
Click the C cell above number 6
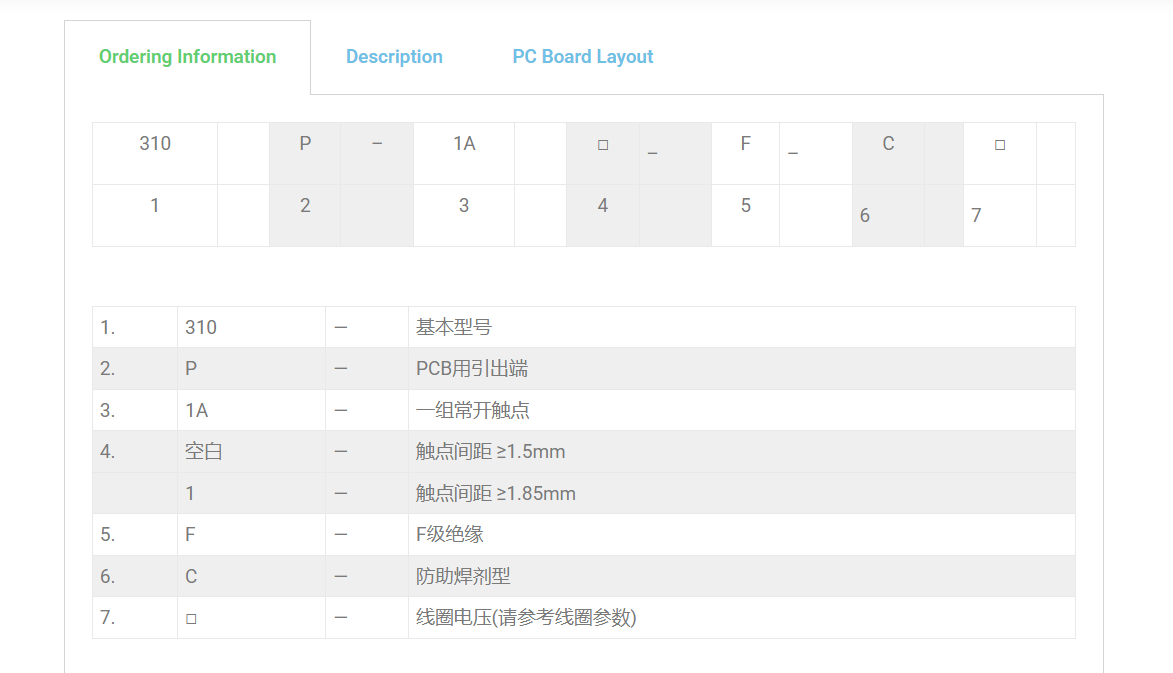888,144
